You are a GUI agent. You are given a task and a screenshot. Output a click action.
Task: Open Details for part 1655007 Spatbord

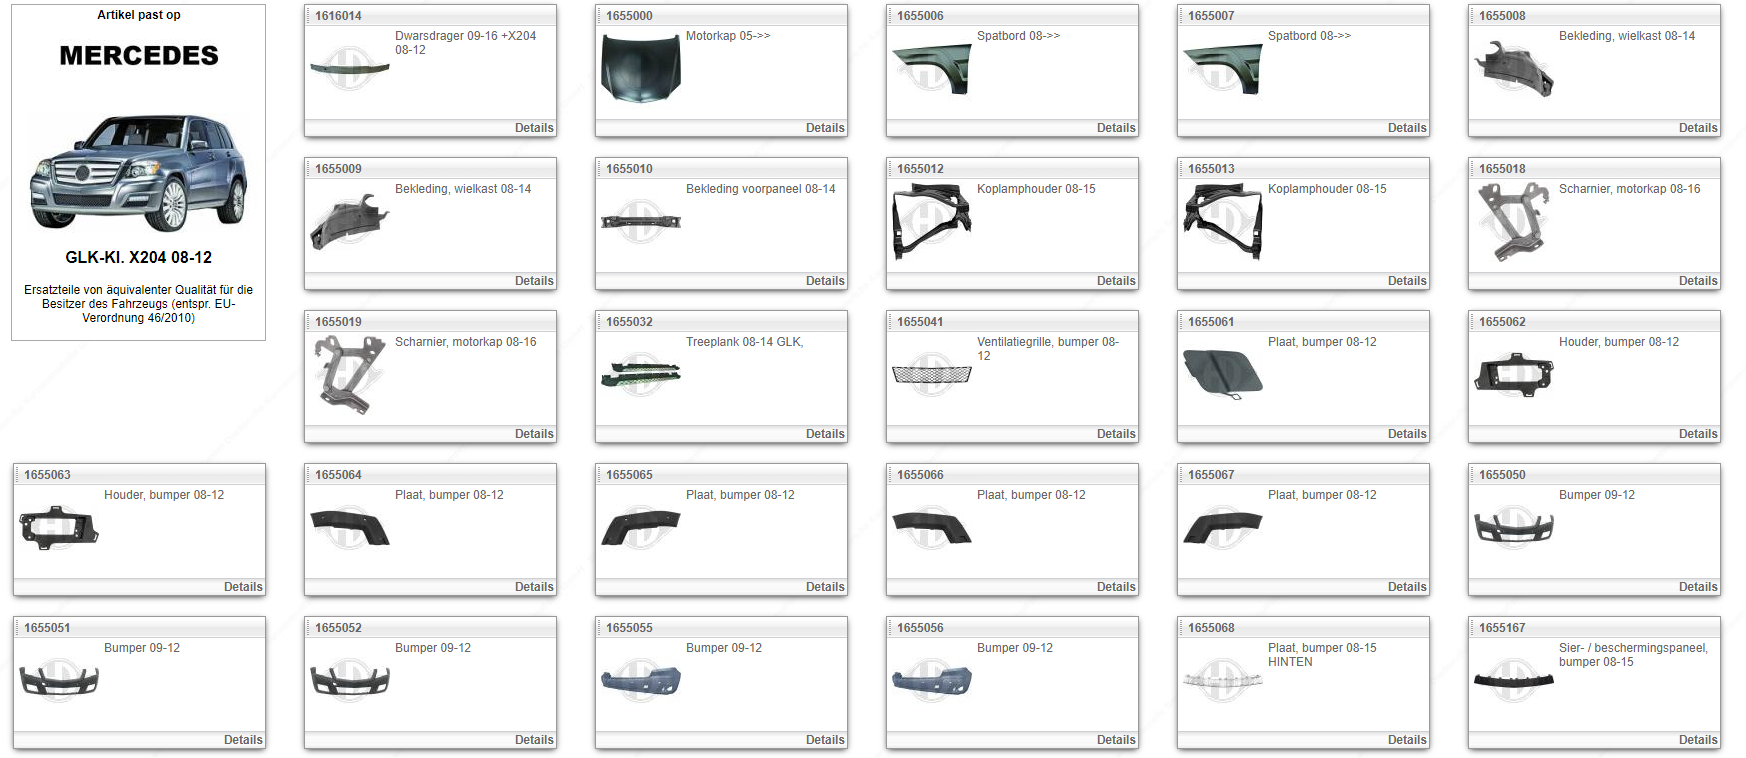(1407, 128)
